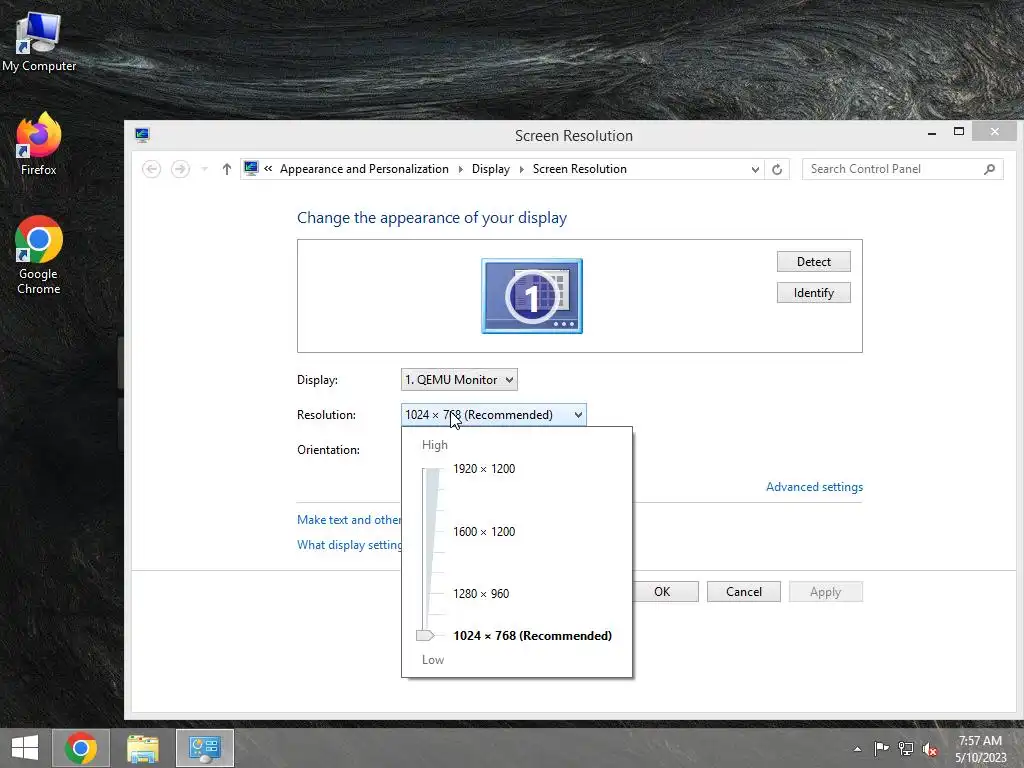Show hidden tray icons arrow
This screenshot has width=1024, height=768.
(857, 749)
